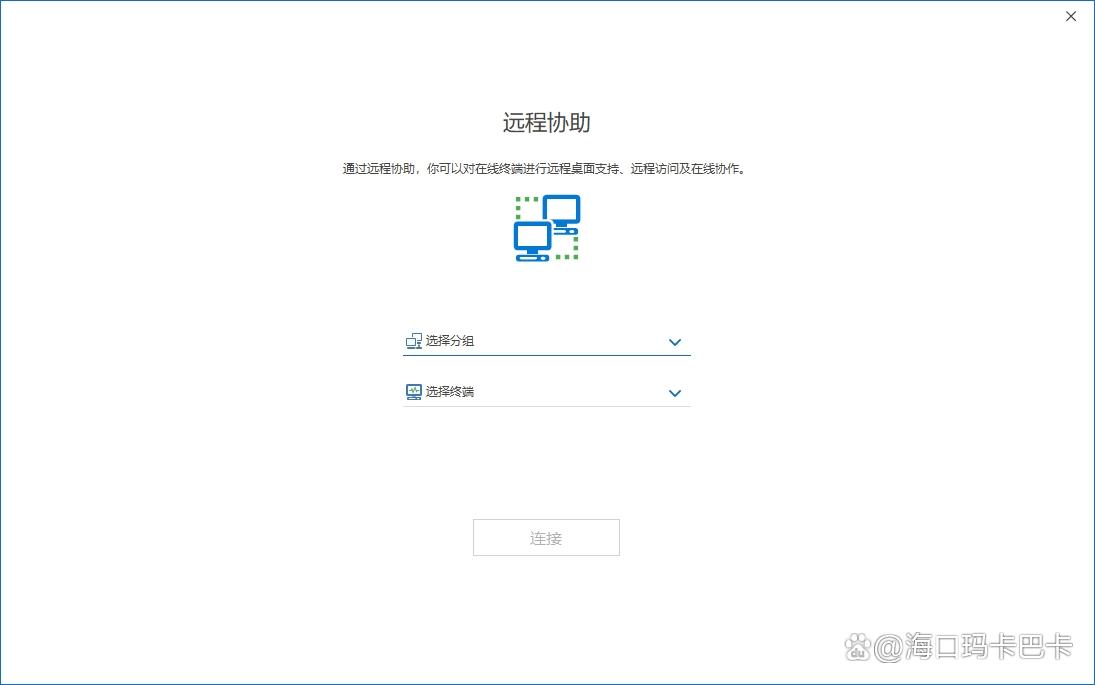
Task: Click the grayed-out 连接 connect button
Action: [546, 537]
